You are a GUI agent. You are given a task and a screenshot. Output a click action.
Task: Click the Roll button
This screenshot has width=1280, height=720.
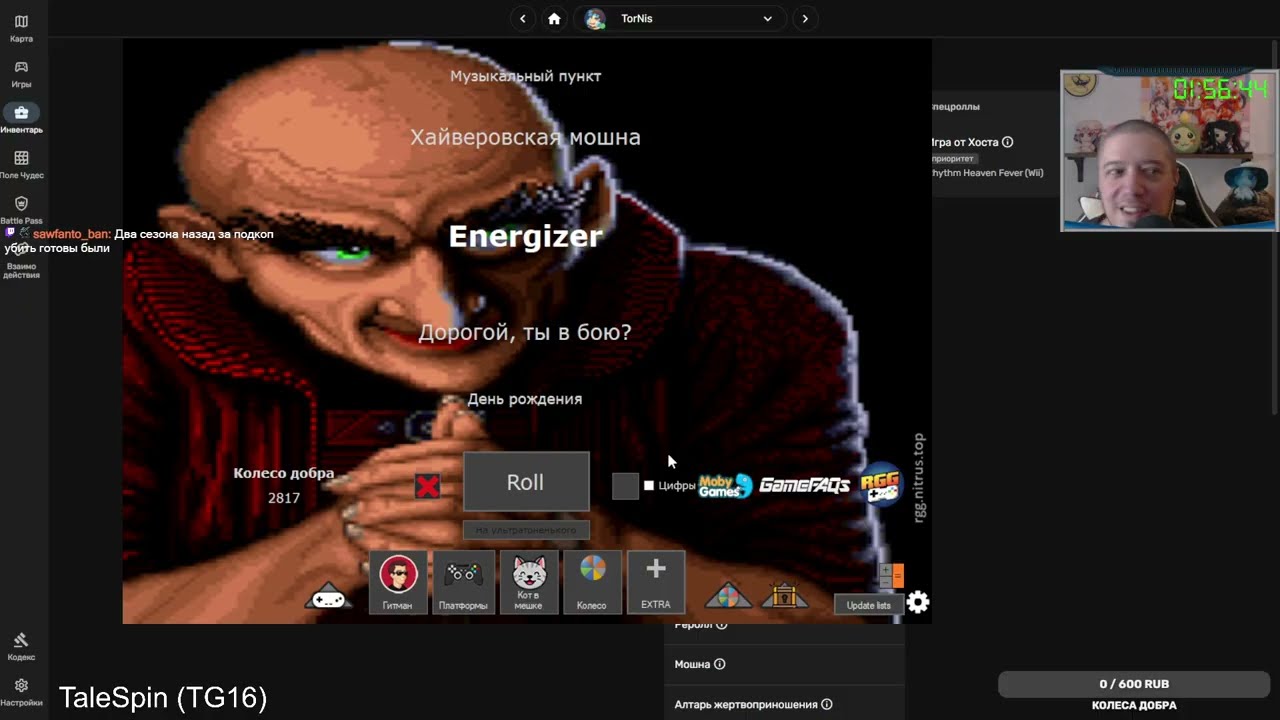click(526, 482)
